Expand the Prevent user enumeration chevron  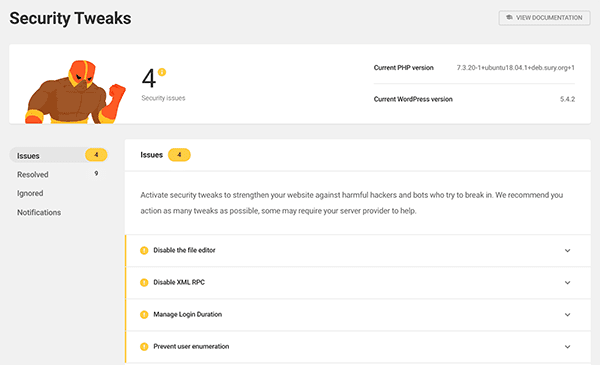[x=567, y=347]
